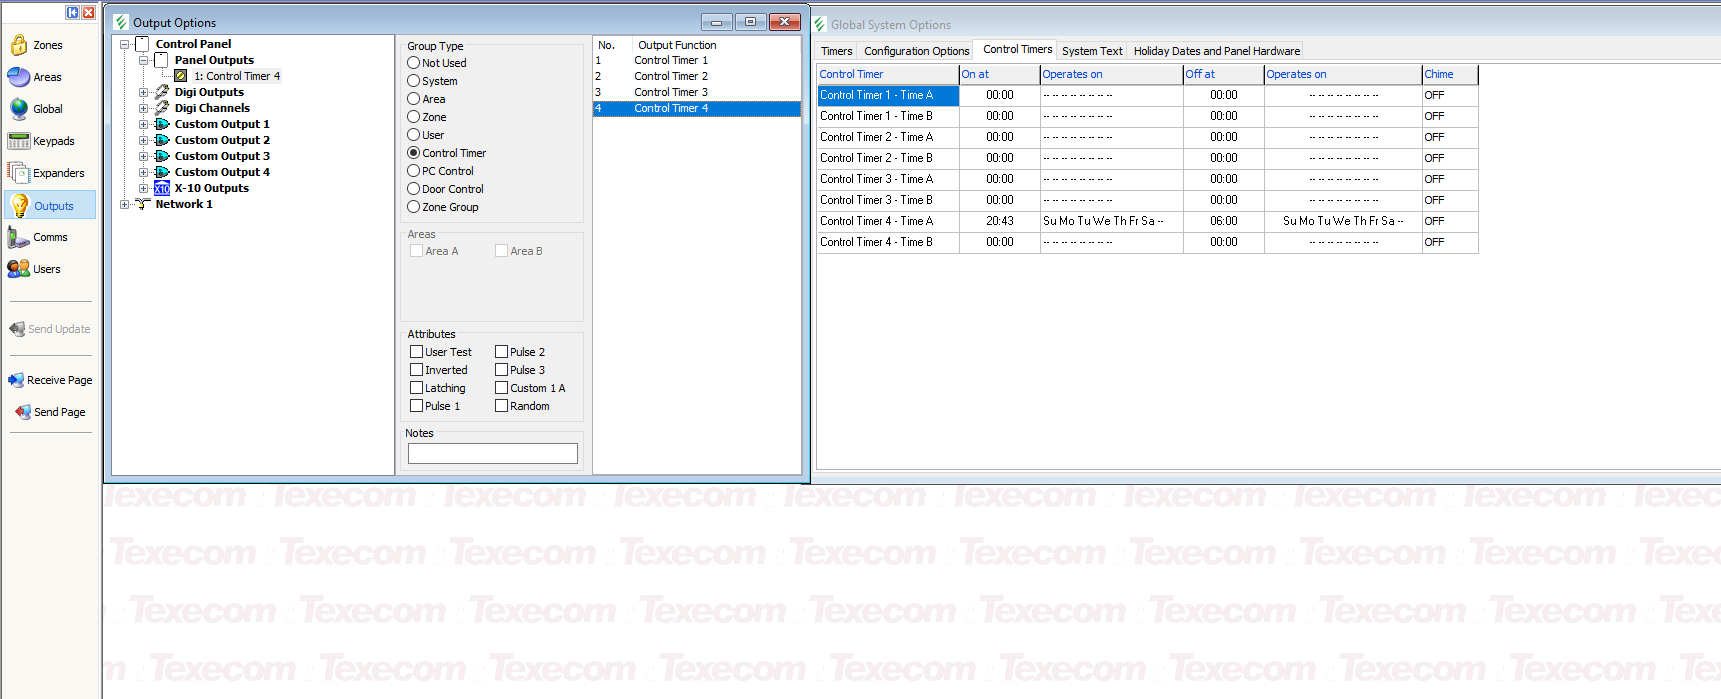Click the Notes text field
The image size is (1721, 699).
point(492,453)
